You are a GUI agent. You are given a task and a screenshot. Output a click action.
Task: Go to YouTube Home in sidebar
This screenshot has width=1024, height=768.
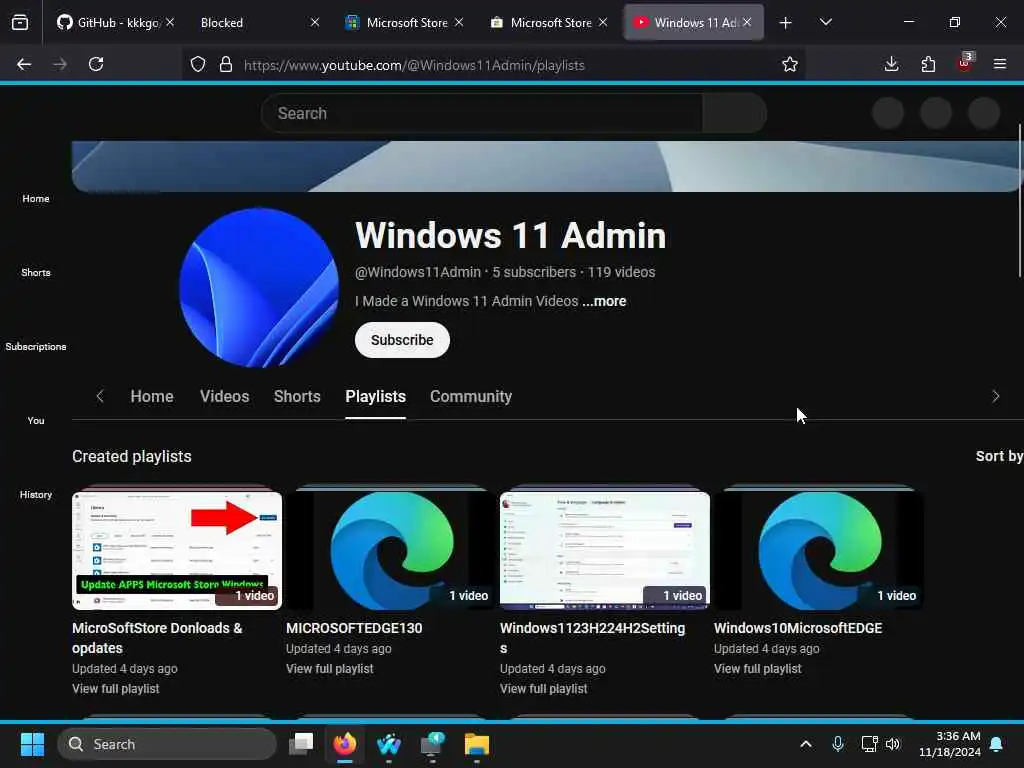click(x=35, y=198)
